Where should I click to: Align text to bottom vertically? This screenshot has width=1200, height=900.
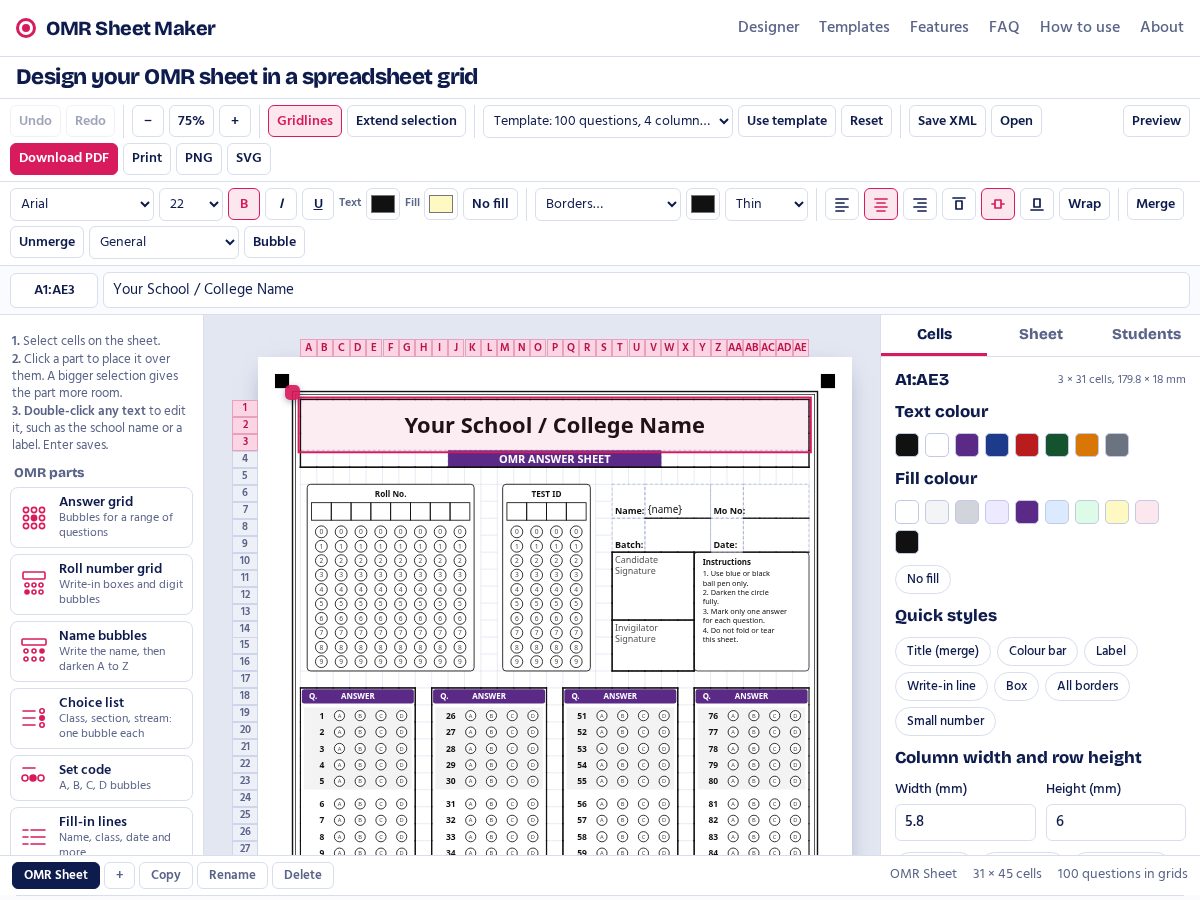[x=1037, y=204]
